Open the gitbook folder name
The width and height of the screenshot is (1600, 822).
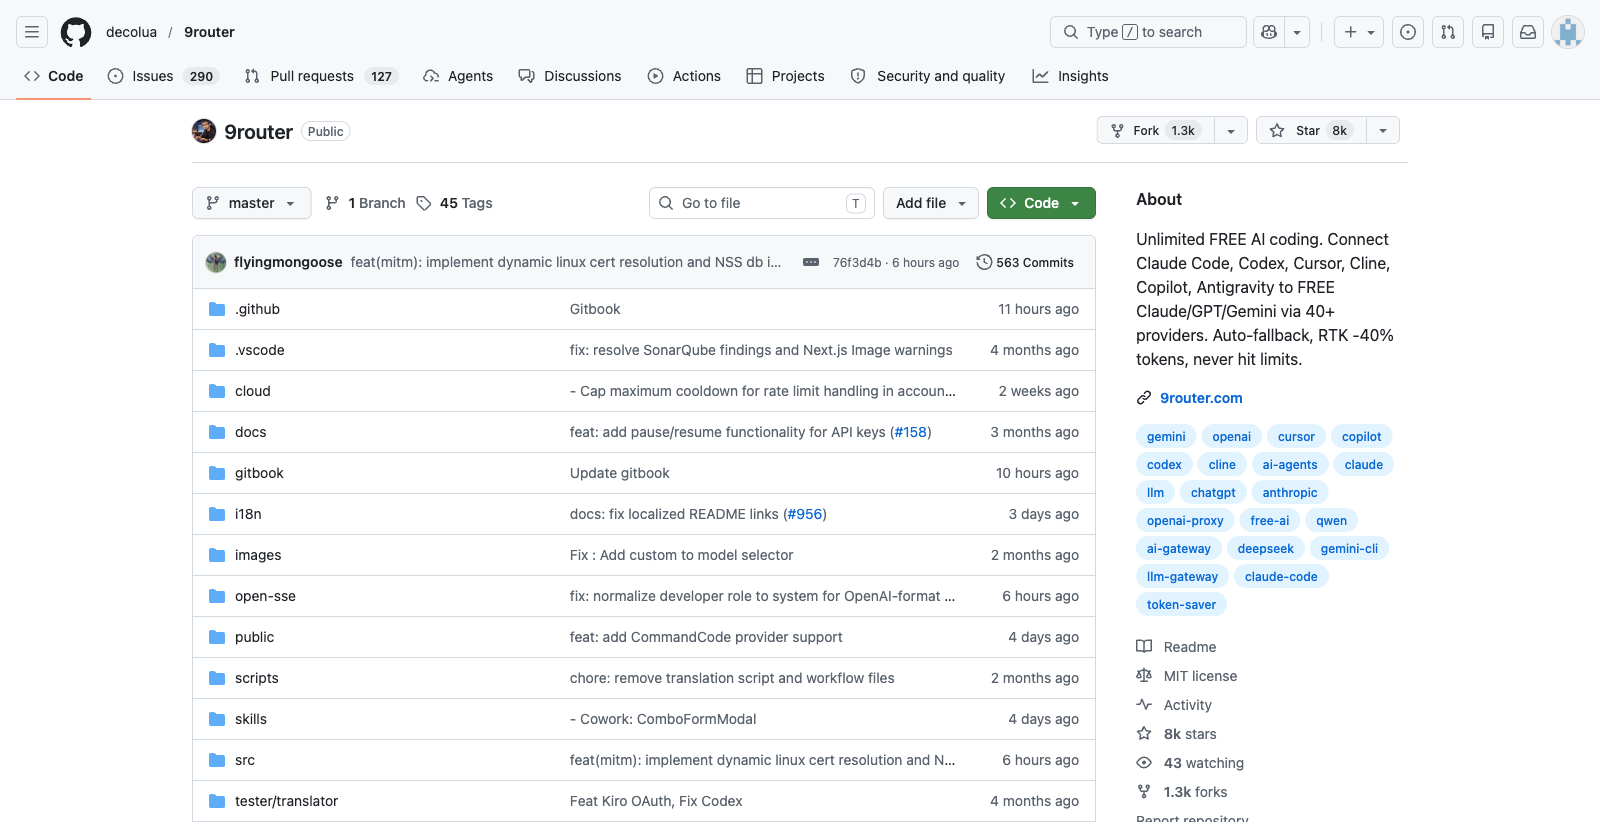click(259, 473)
